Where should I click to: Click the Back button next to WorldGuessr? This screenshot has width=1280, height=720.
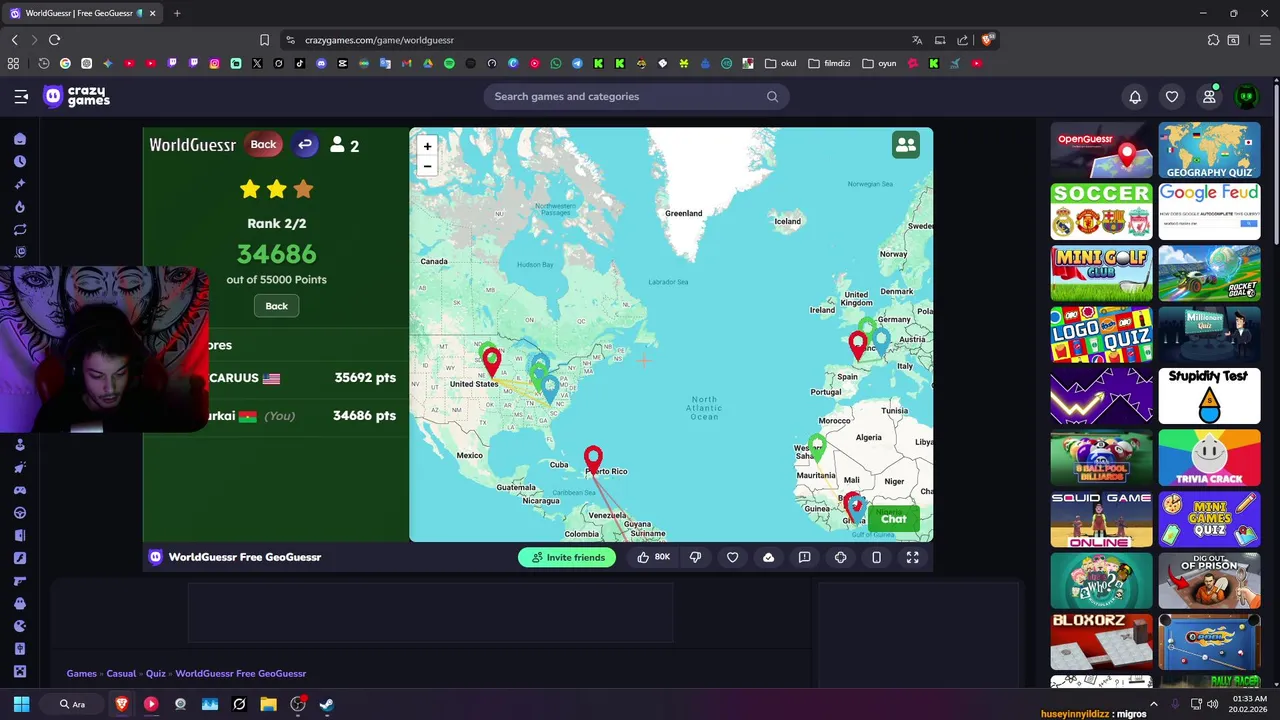(x=263, y=144)
